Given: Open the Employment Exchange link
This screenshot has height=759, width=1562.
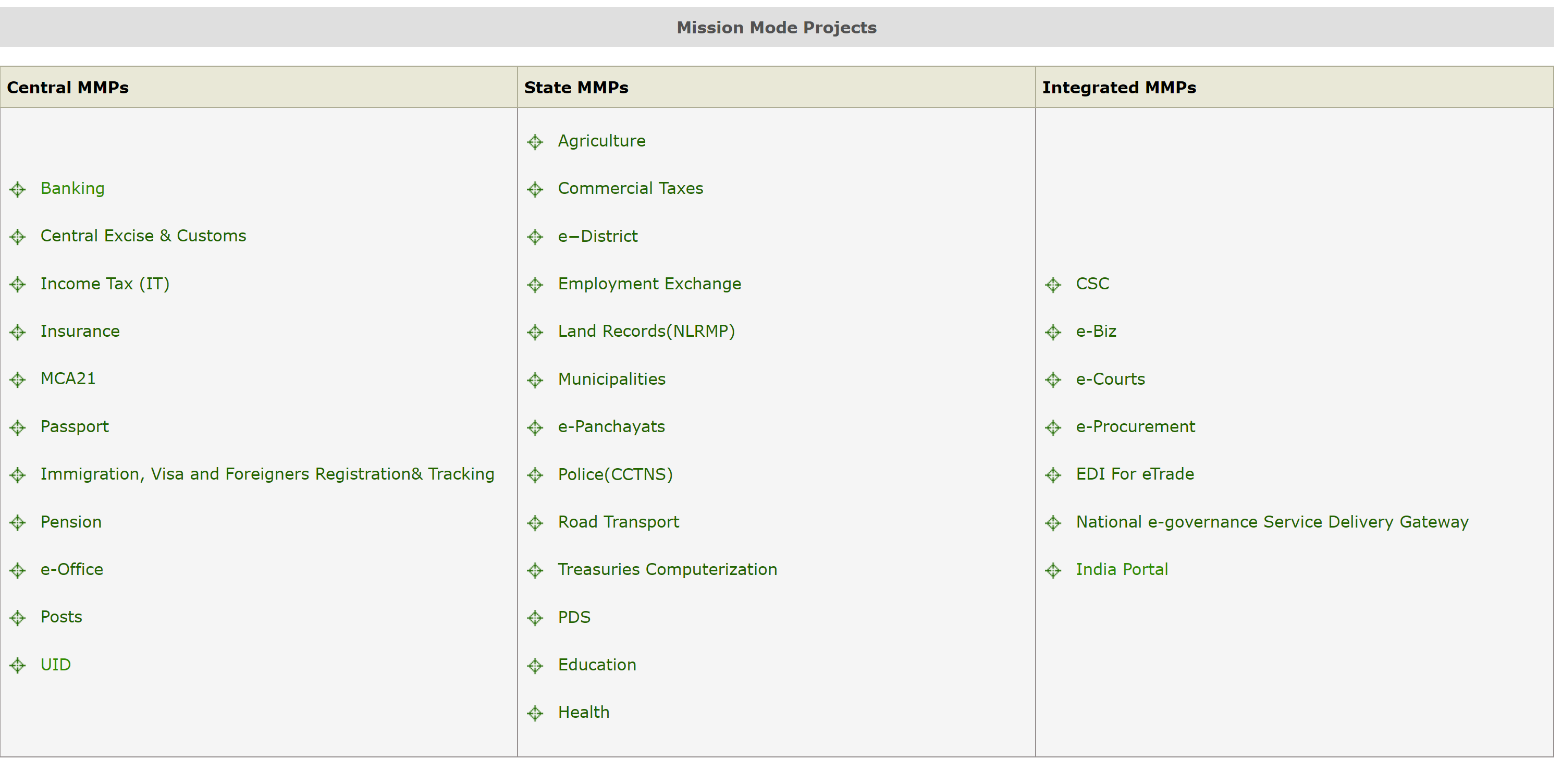Looking at the screenshot, I should [650, 284].
